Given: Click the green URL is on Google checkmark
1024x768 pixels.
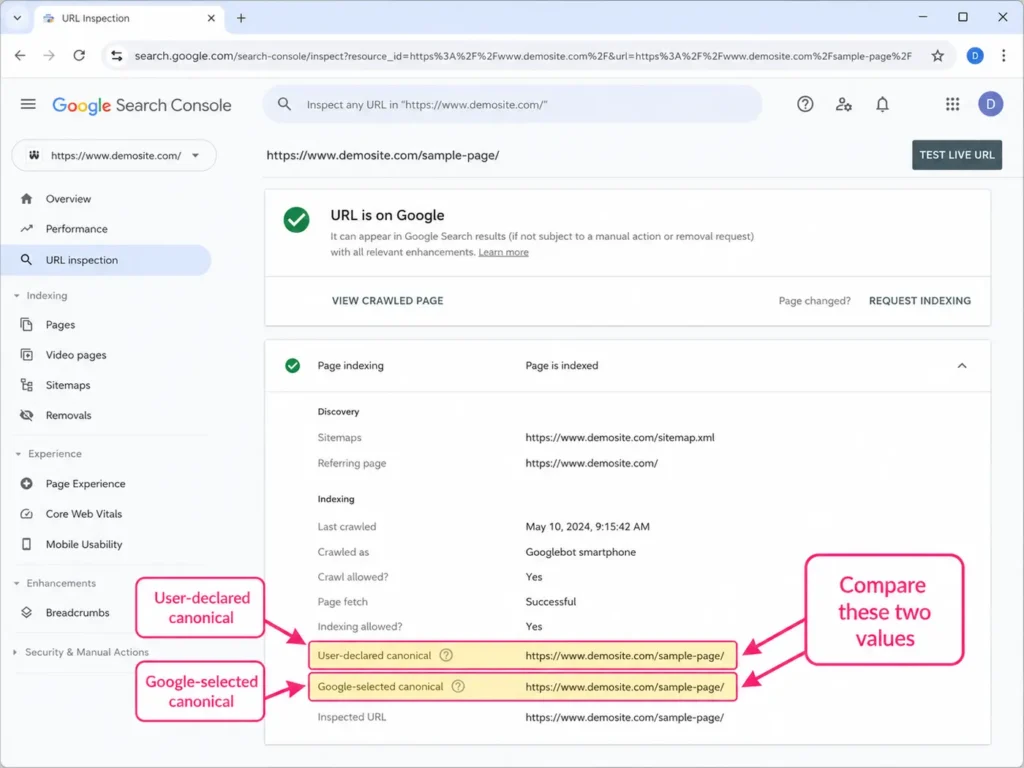Looking at the screenshot, I should [x=296, y=219].
